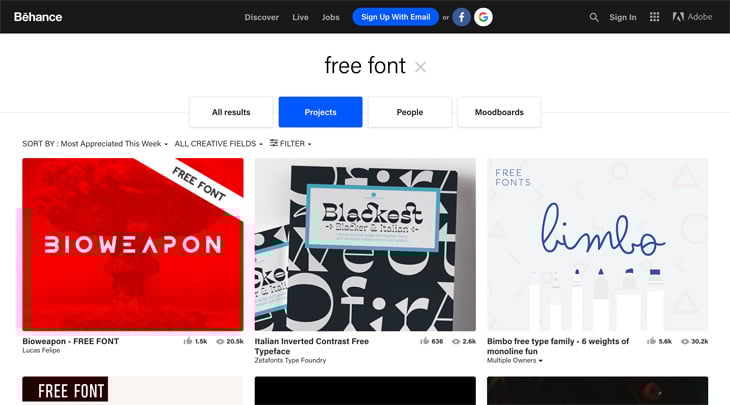Click the Behance logo
The height and width of the screenshot is (405, 730).
(38, 17)
